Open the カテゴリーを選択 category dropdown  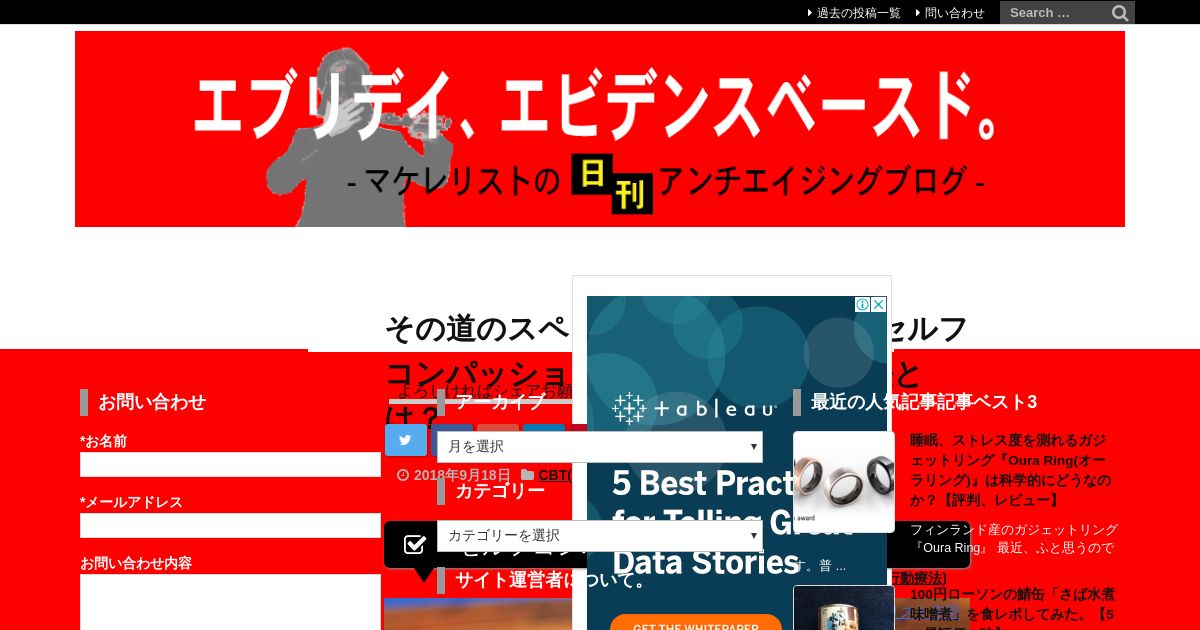[600, 536]
